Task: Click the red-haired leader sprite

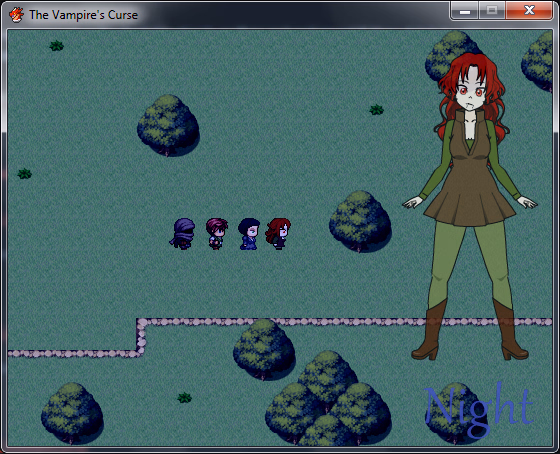Action: [x=278, y=234]
